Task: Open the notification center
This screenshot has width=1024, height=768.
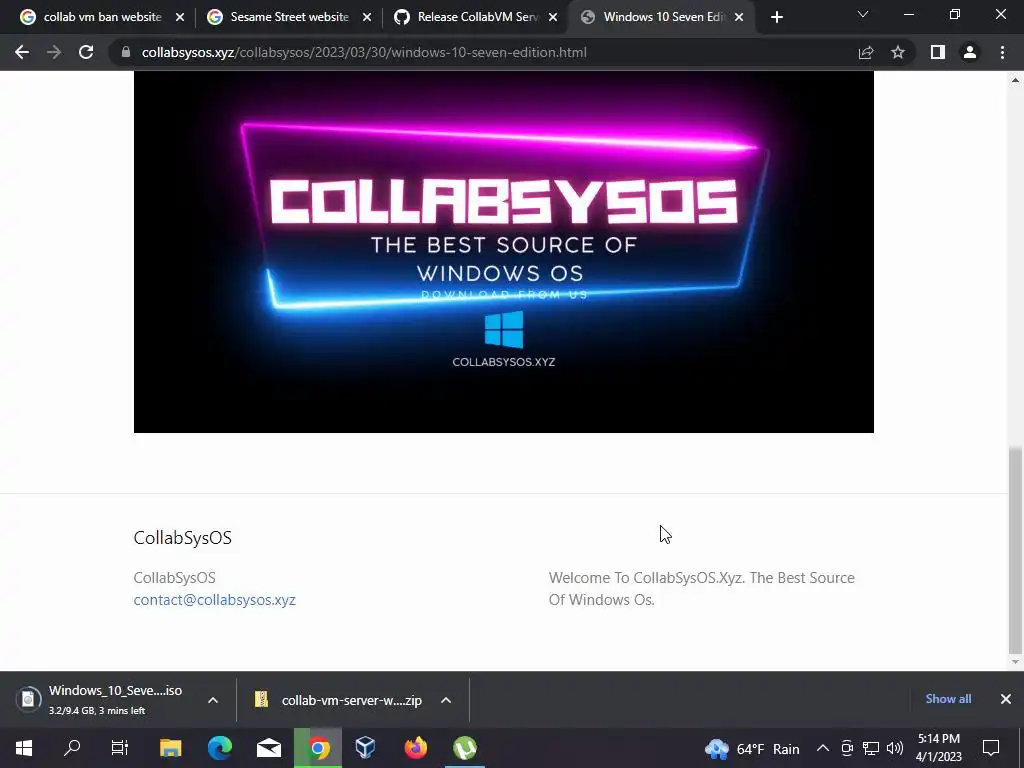Action: click(991, 748)
